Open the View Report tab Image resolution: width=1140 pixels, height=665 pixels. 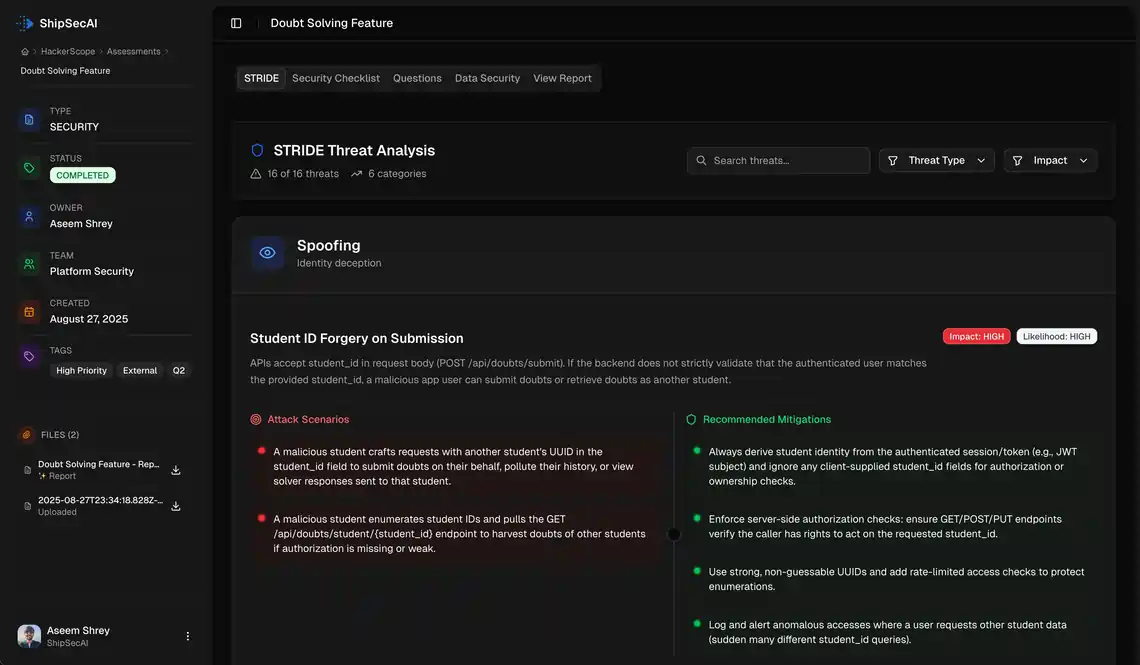(x=562, y=78)
